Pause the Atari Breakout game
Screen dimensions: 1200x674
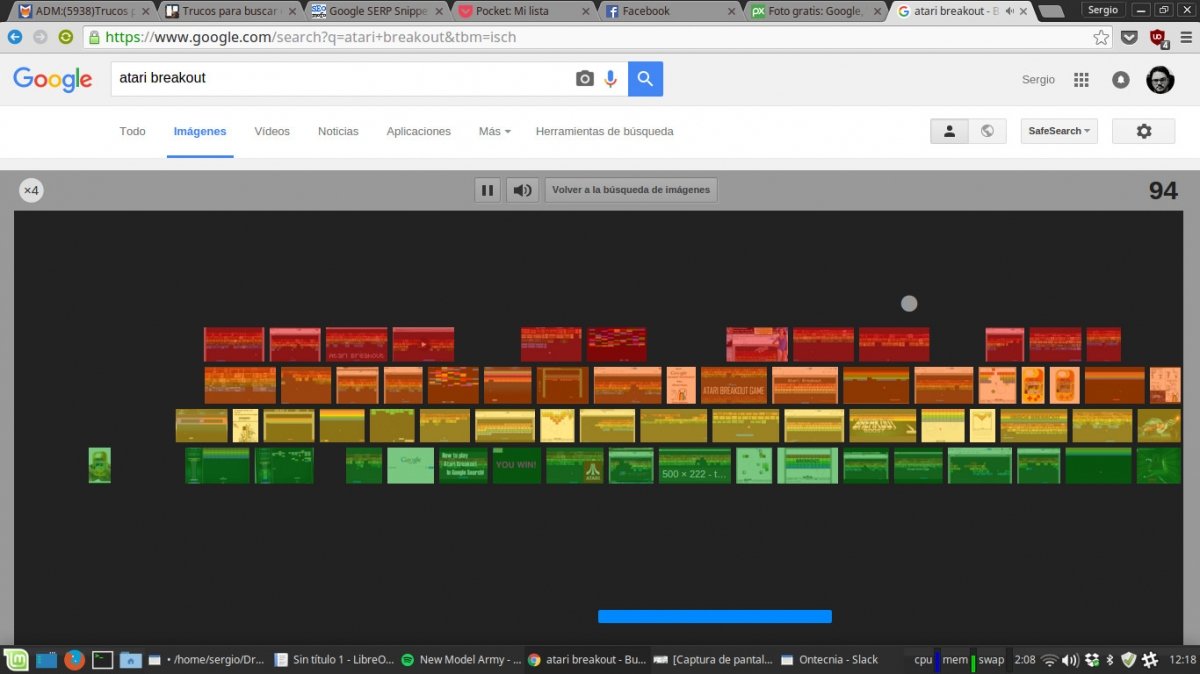[x=487, y=190]
